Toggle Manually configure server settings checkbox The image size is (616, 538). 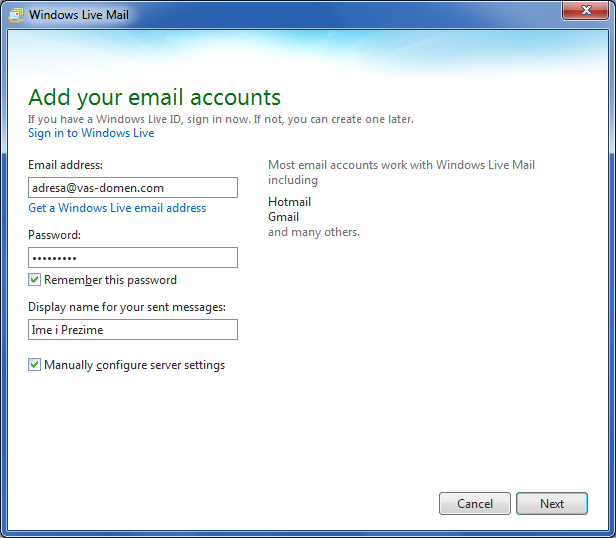(34, 365)
